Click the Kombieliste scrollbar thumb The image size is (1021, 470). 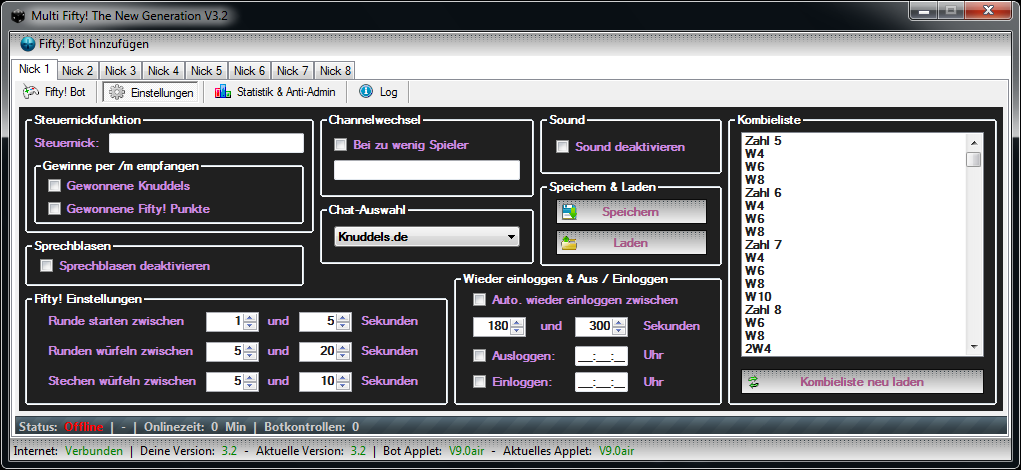coord(973,159)
